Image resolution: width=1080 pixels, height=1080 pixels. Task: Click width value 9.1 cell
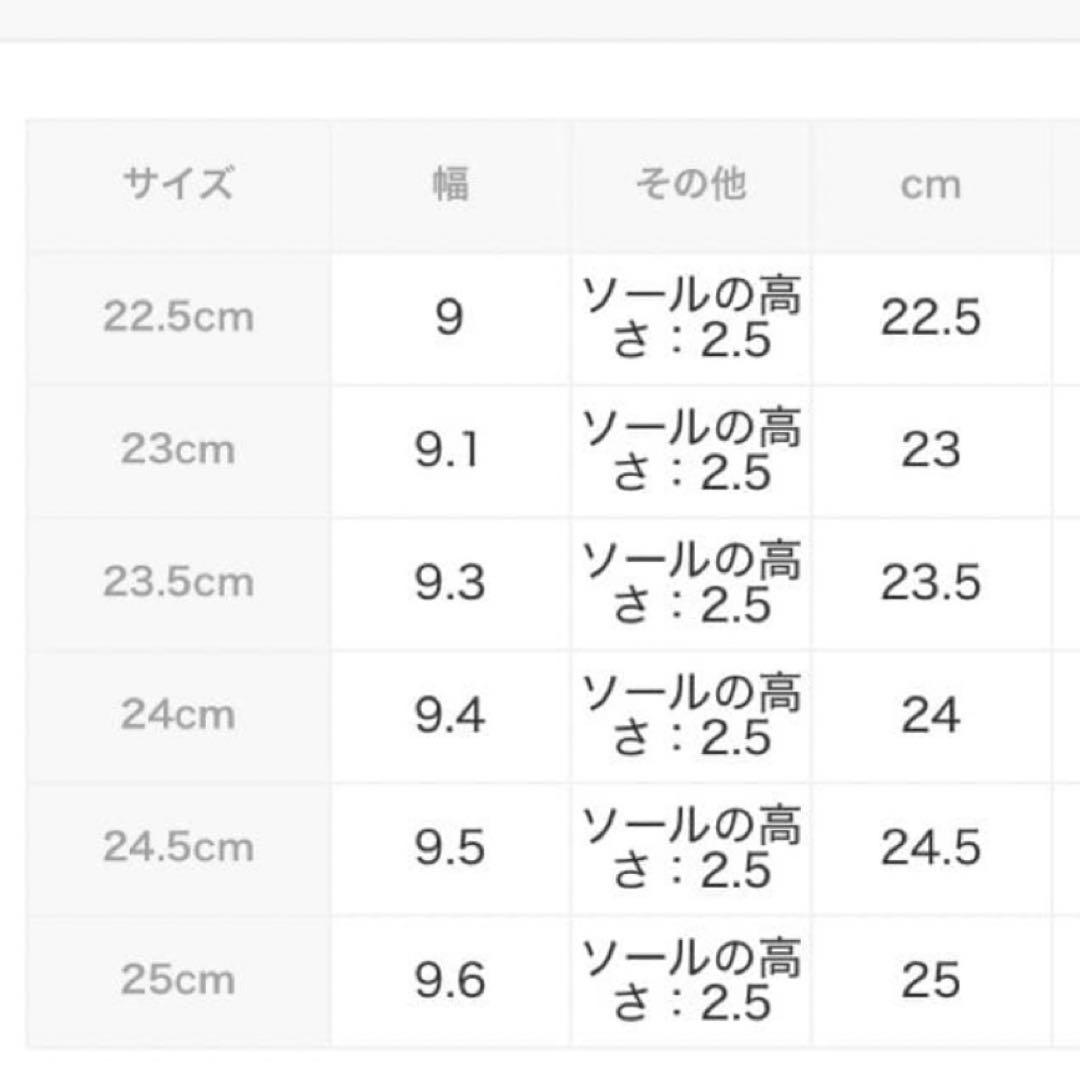point(450,450)
